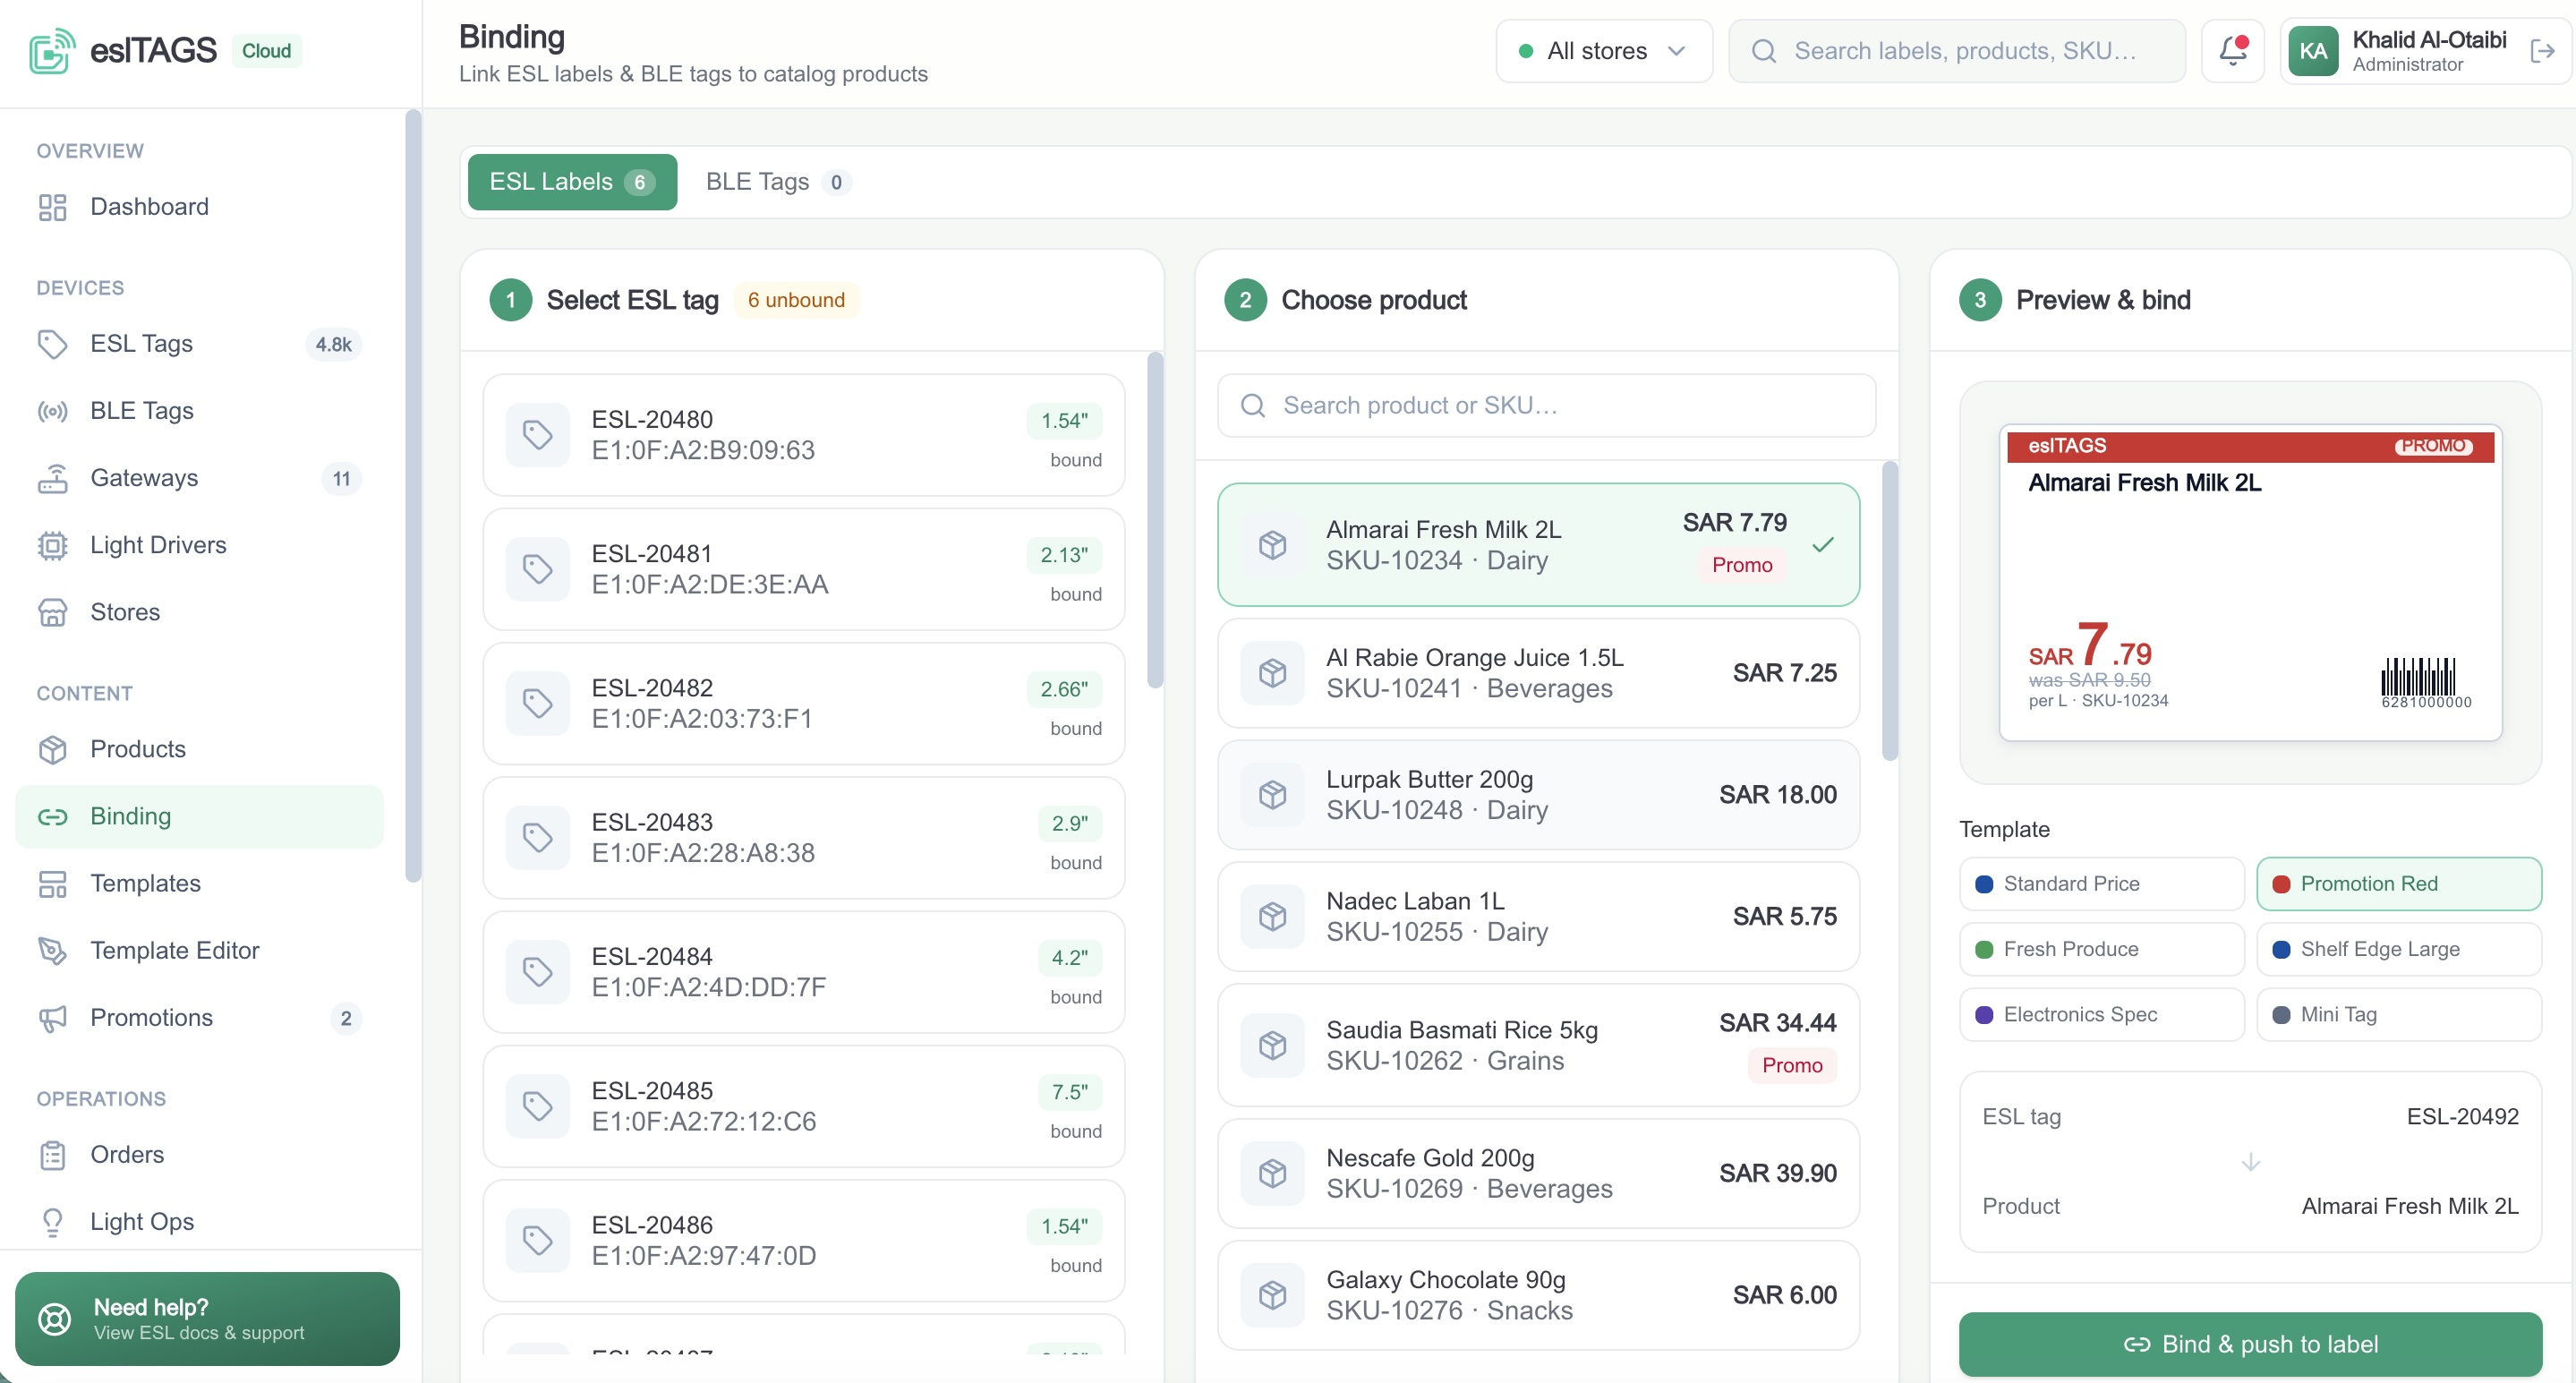Select the Electronics Spec template
This screenshot has height=1383, width=2576.
[2101, 1015]
